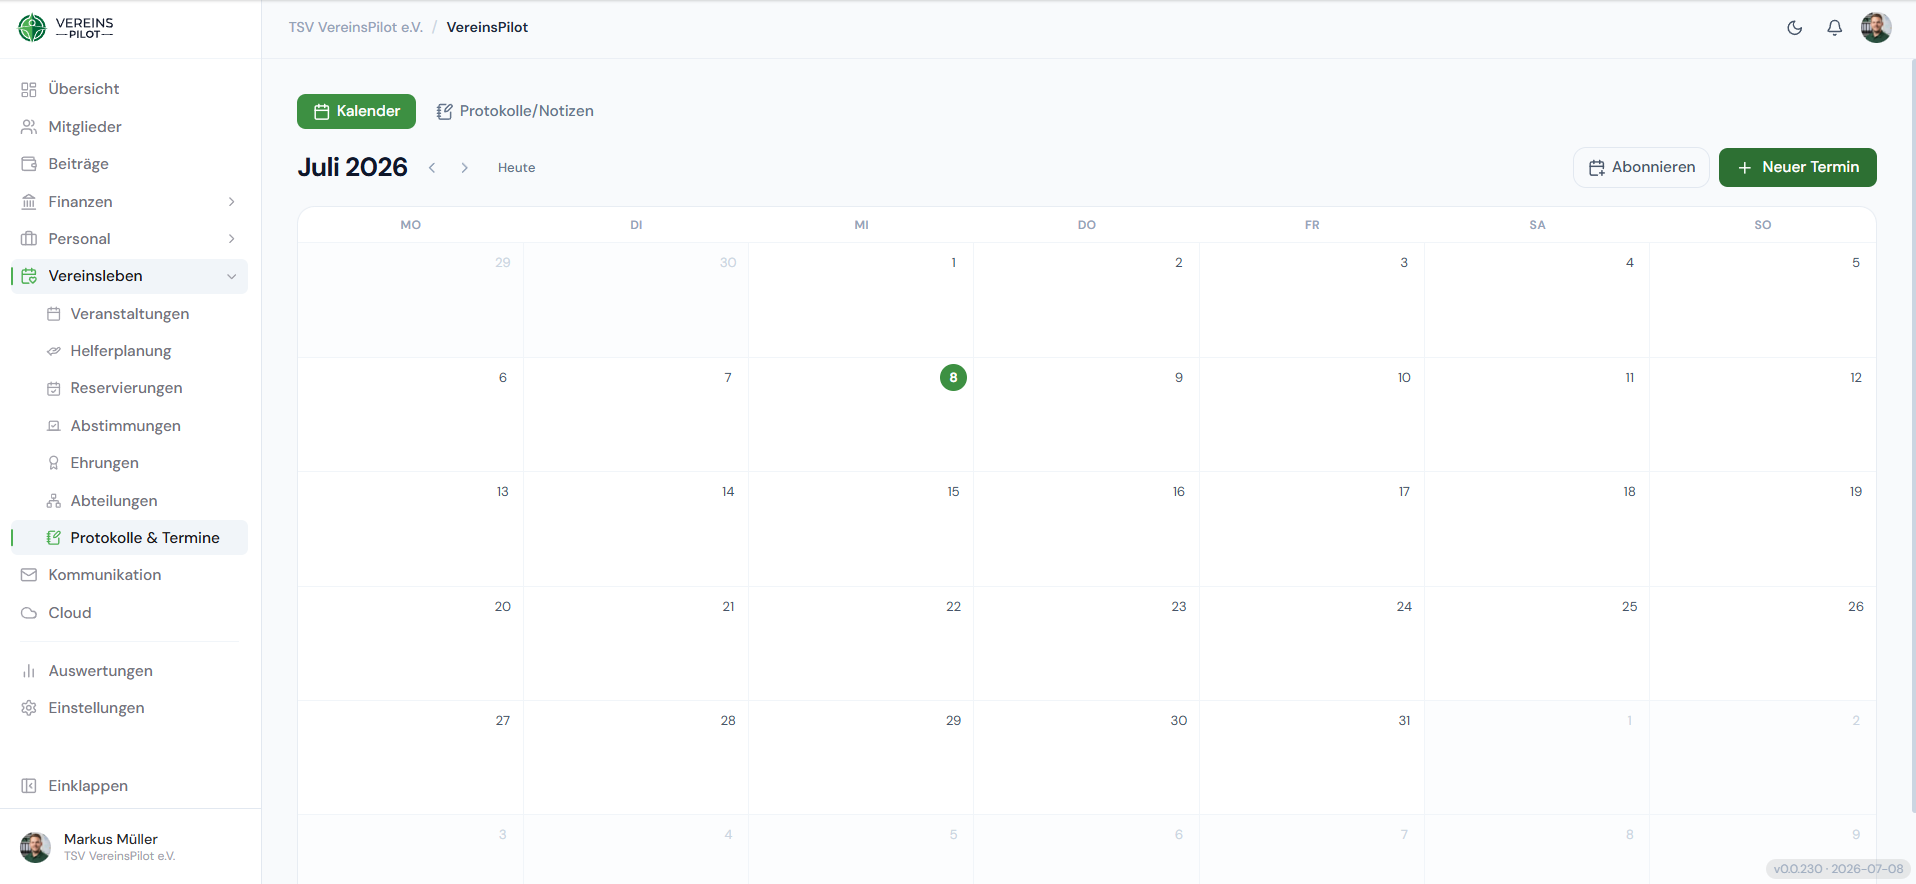This screenshot has width=1916, height=884.
Task: Select July 24 in the calendar
Action: (1312, 644)
